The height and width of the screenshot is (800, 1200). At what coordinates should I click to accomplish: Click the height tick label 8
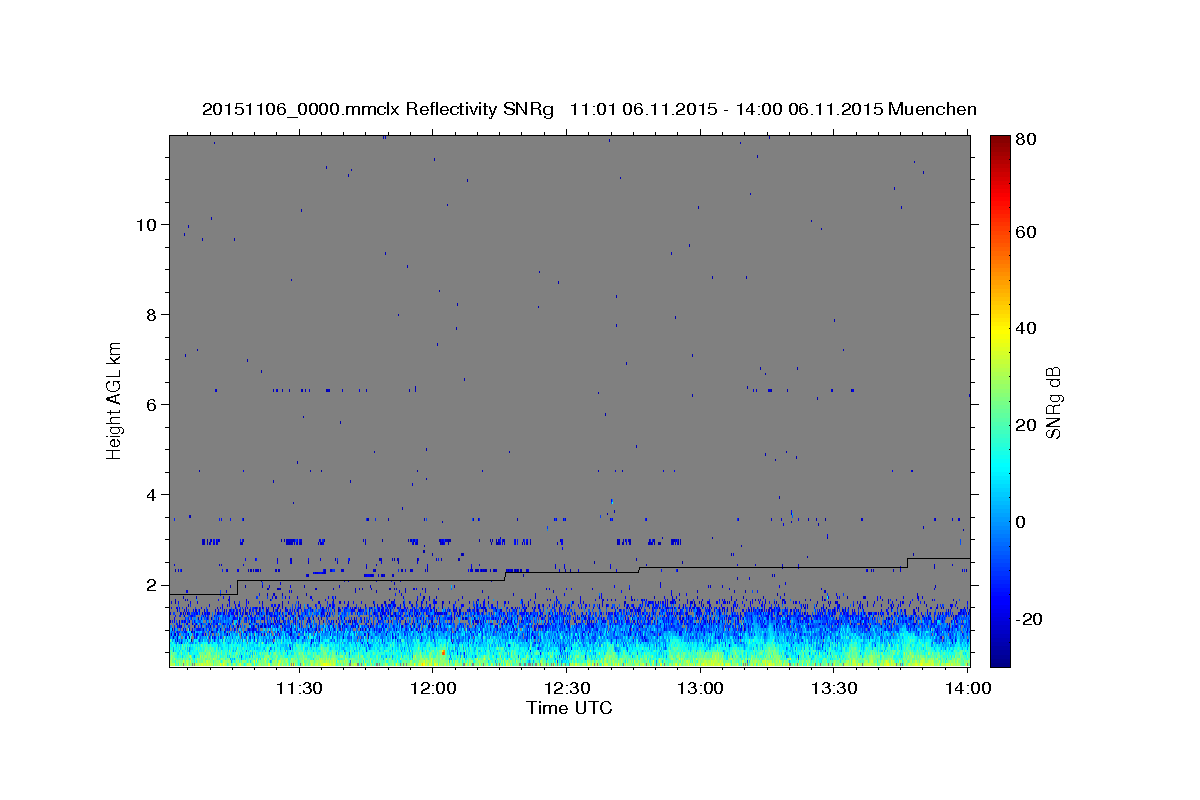[152, 315]
